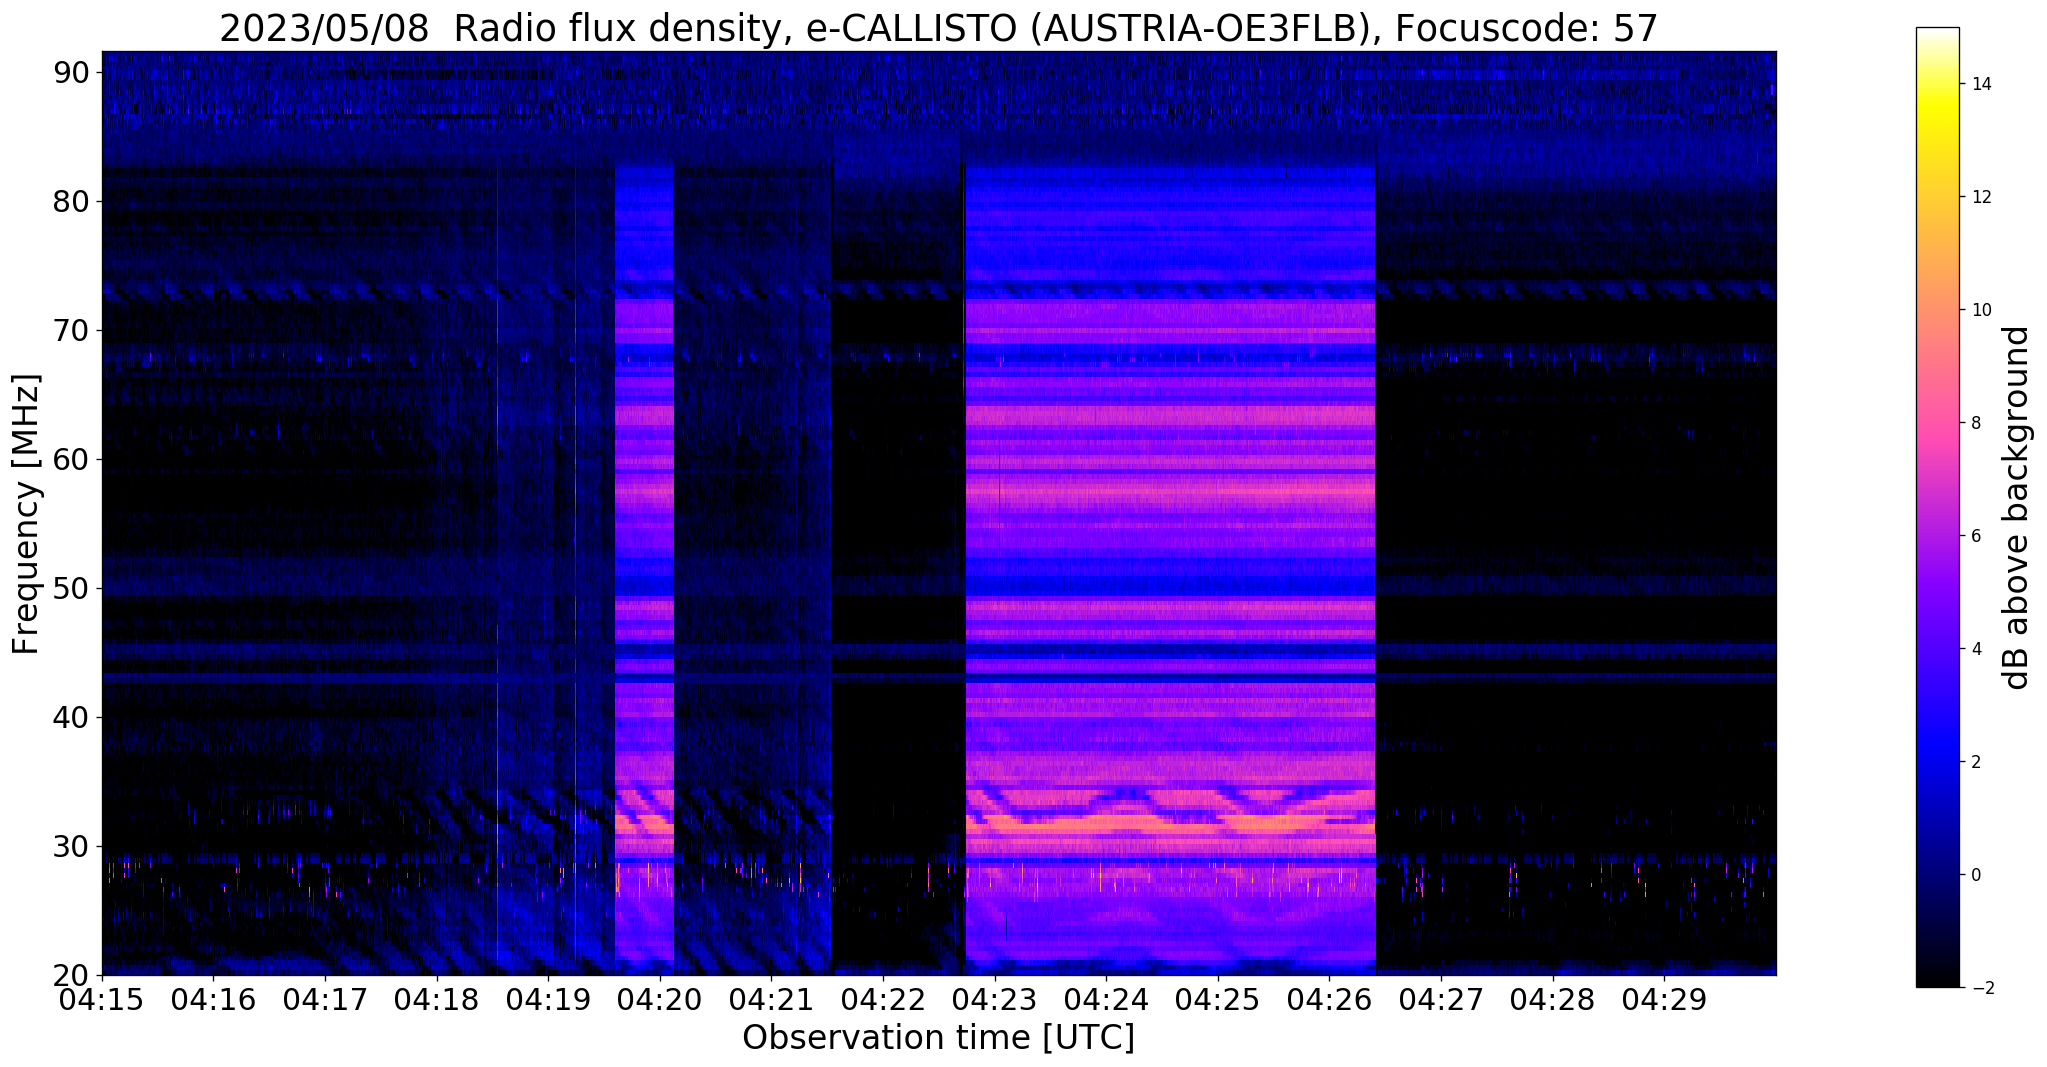Click the 04:19 time tick label
Image resolution: width=2047 pixels, height=1067 pixels.
pyautogui.click(x=548, y=1001)
